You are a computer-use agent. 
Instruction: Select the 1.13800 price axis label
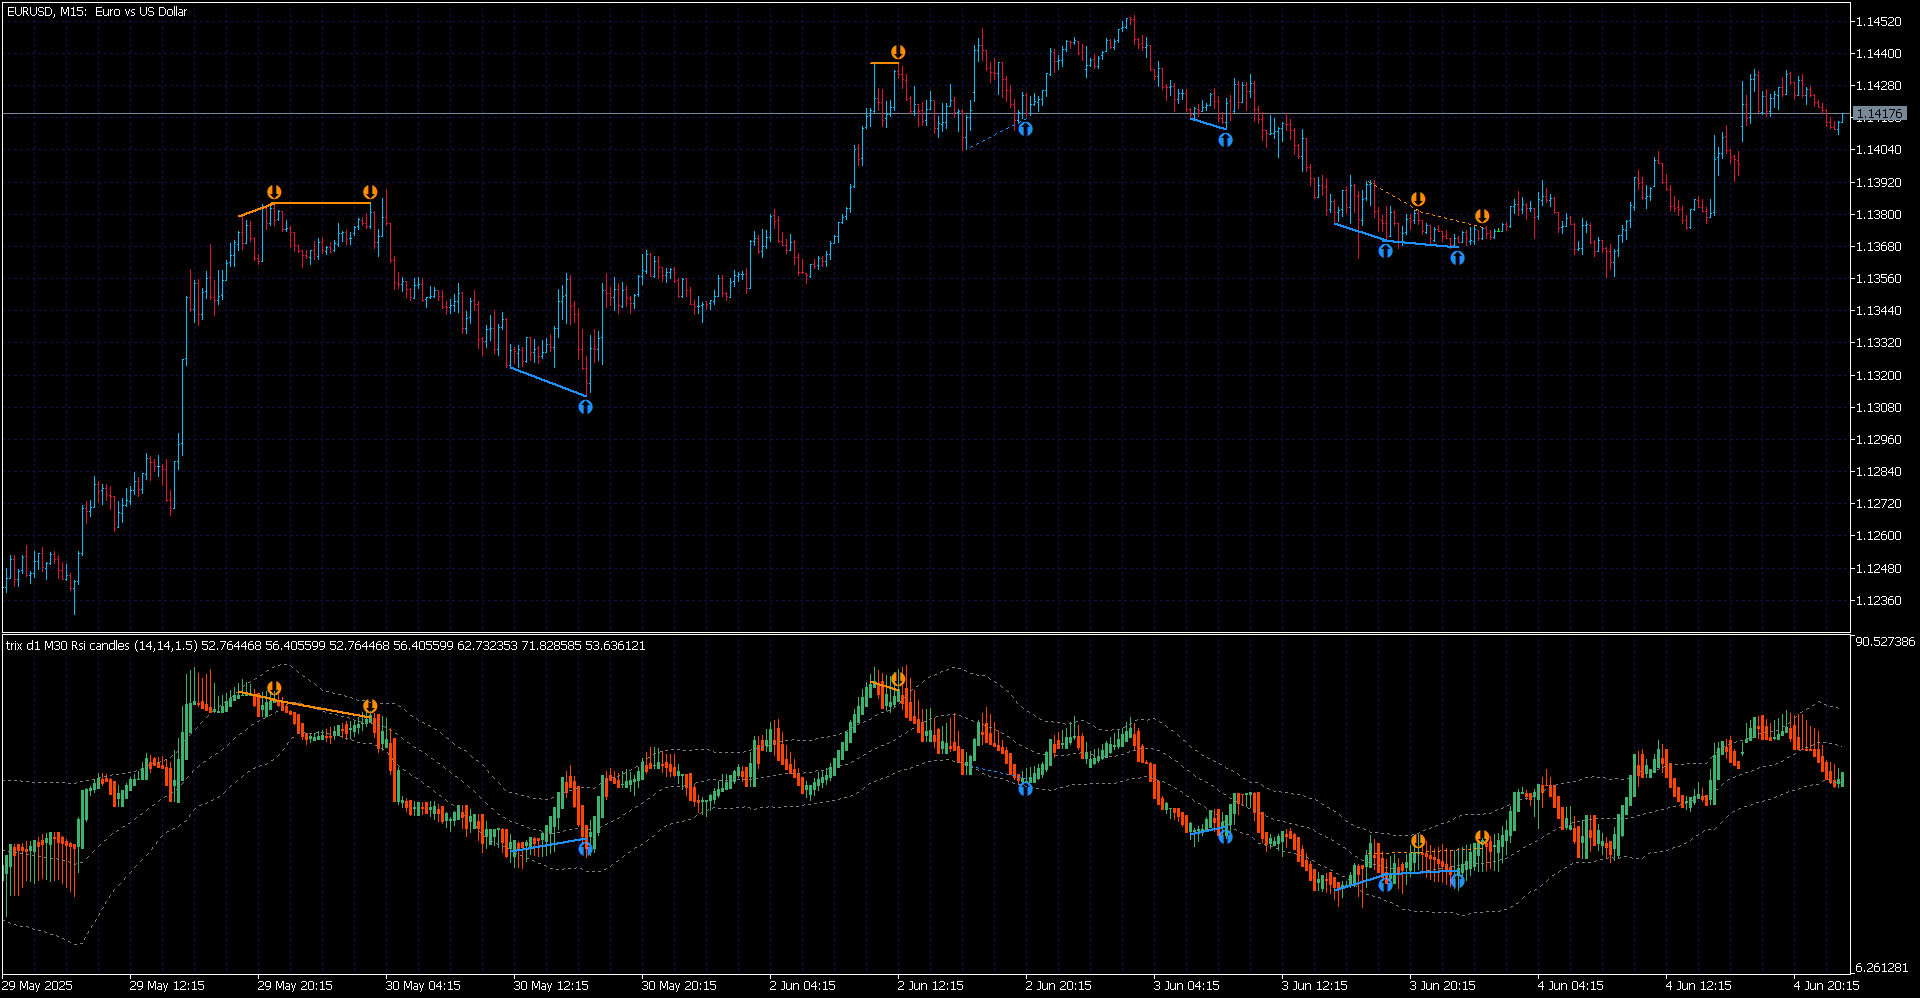point(1879,215)
